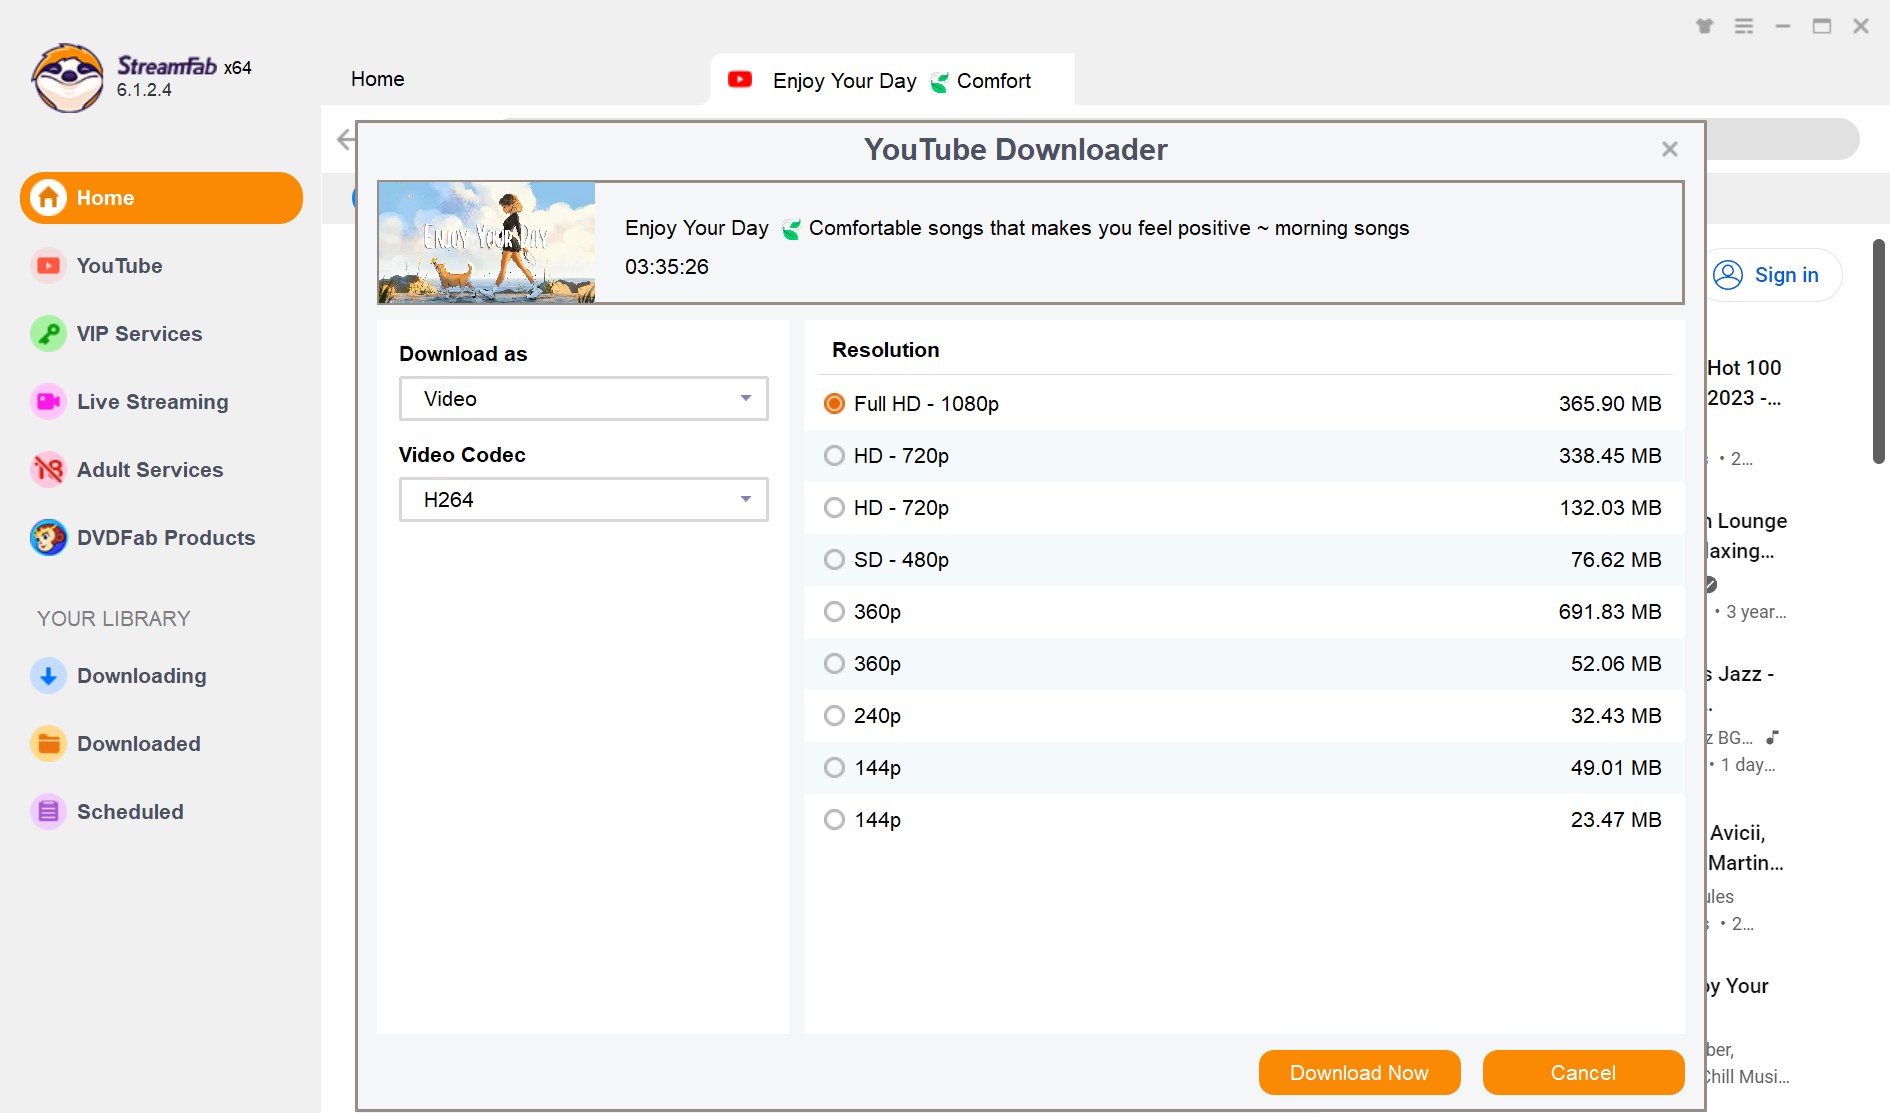Open the Downloading library section
The width and height of the screenshot is (1890, 1113).
pyautogui.click(x=141, y=676)
